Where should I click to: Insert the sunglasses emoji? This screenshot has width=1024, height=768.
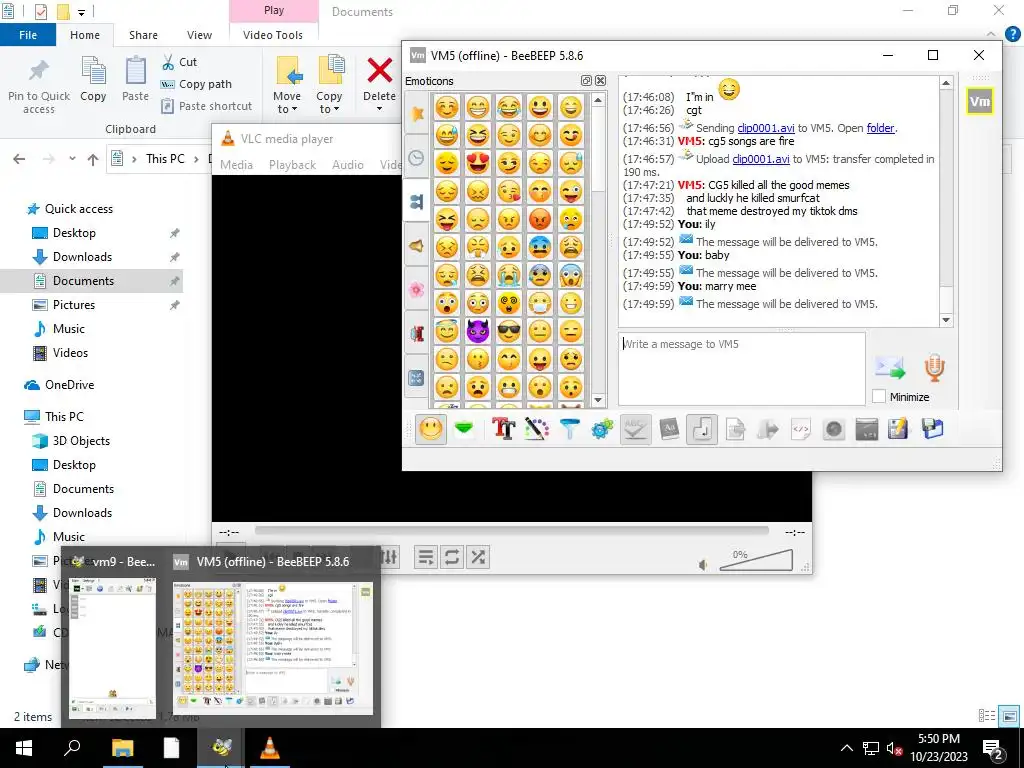(509, 331)
